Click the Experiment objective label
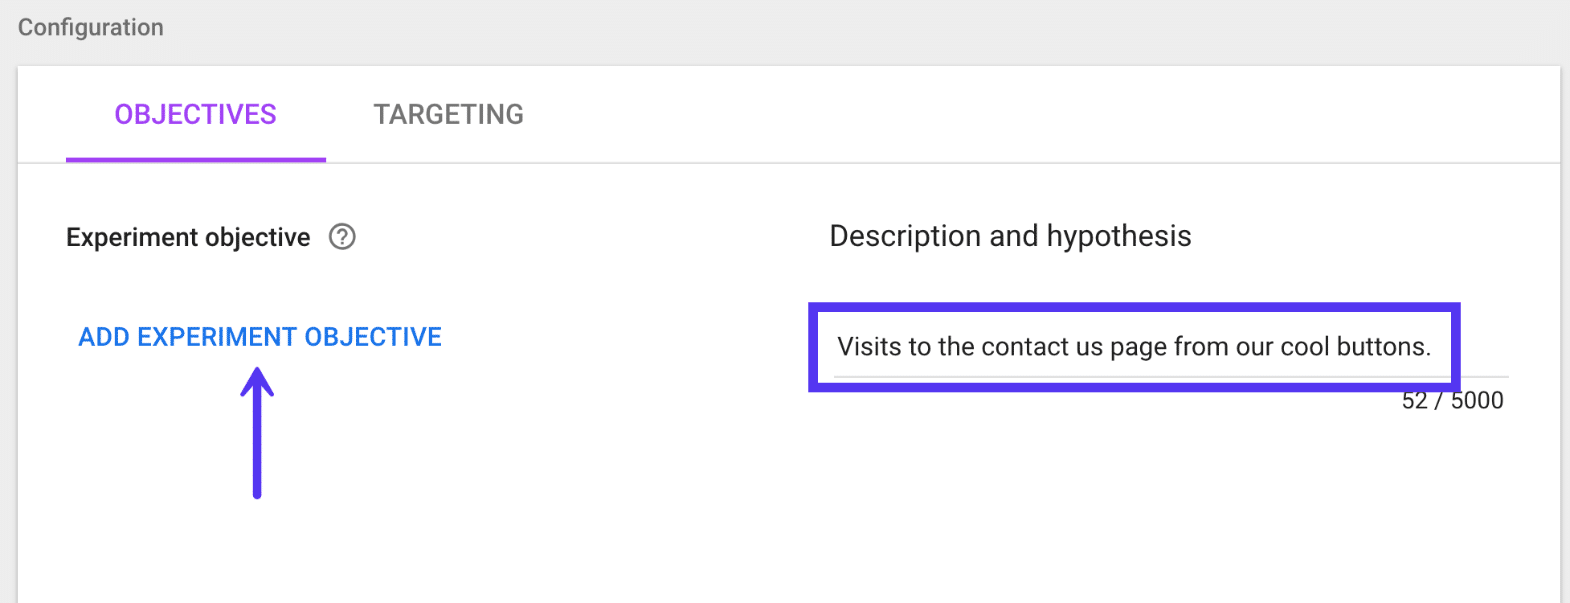Image resolution: width=1570 pixels, height=603 pixels. pos(187,237)
